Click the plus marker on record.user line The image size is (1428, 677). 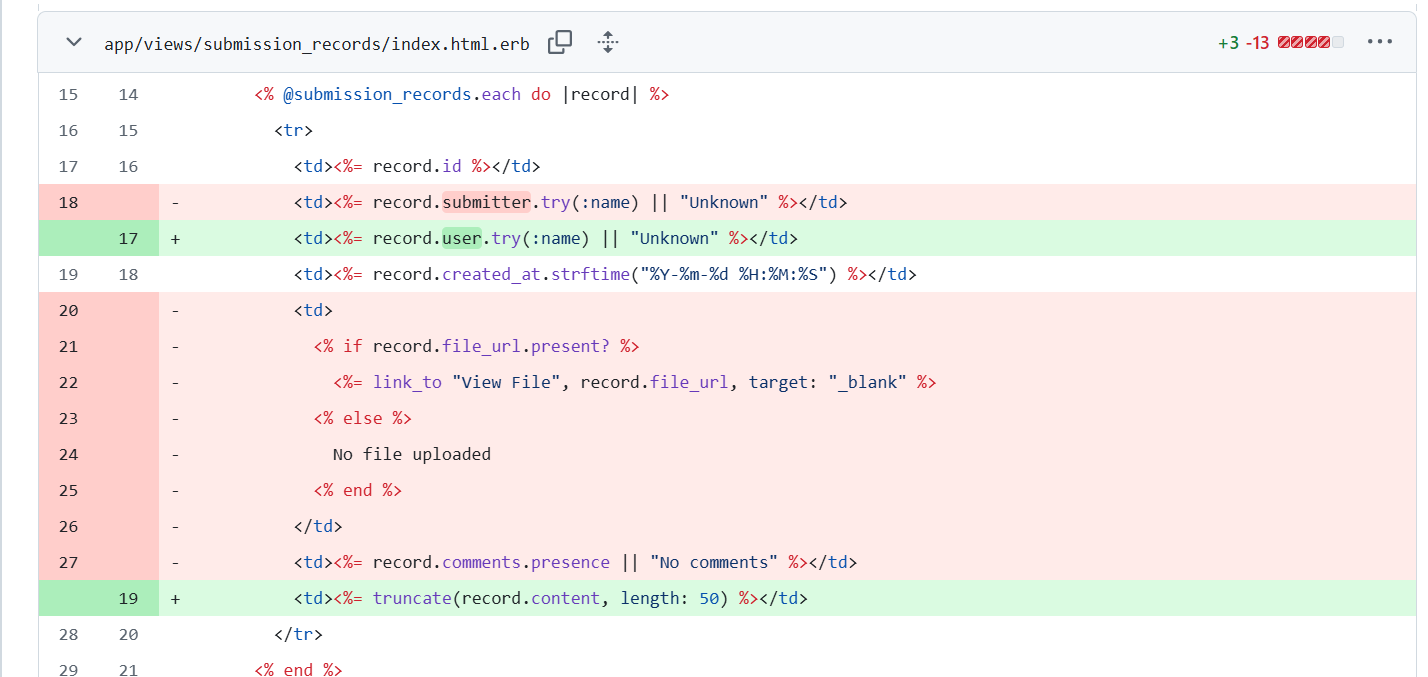click(x=176, y=239)
